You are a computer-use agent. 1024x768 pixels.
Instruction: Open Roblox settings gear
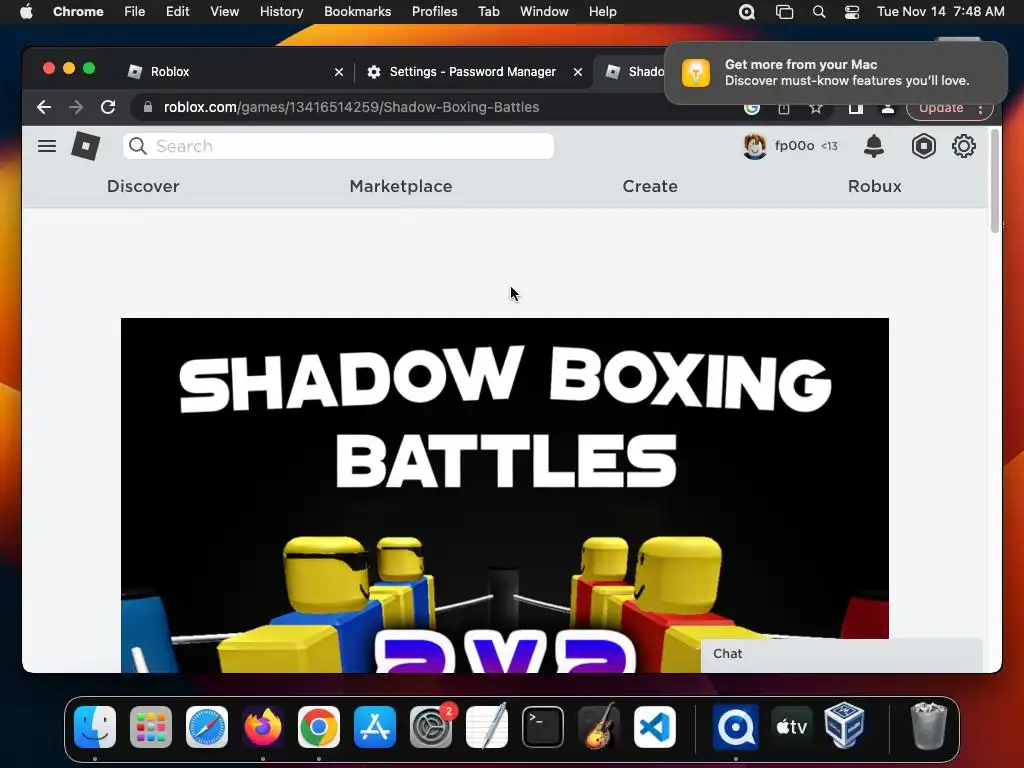tap(963, 146)
